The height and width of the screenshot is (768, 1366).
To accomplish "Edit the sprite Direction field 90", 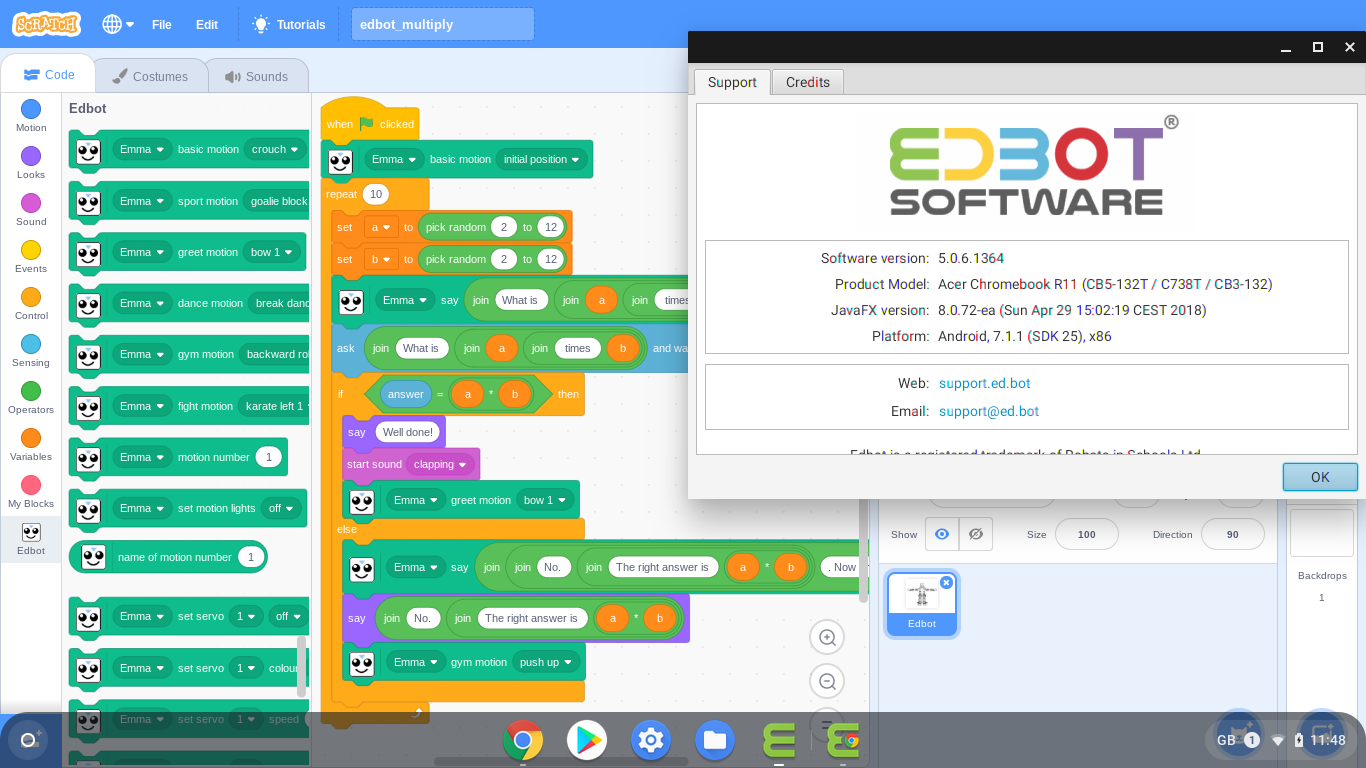I will tap(1232, 534).
